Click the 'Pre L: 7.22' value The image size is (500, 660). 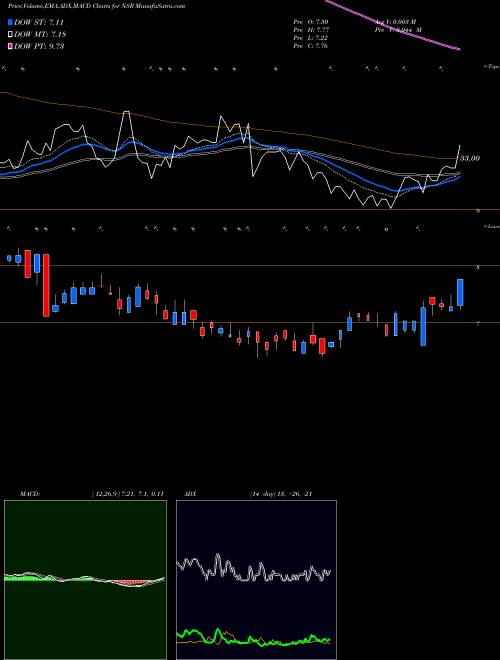tap(311, 38)
